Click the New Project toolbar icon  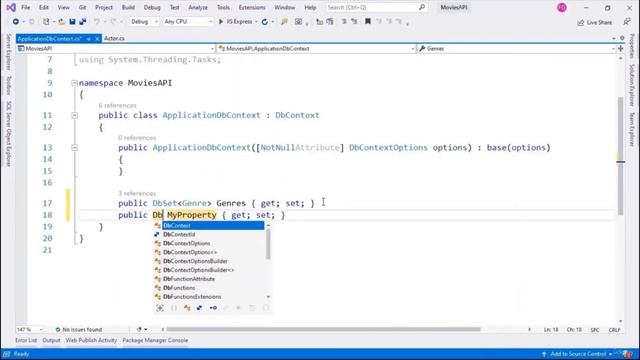pyautogui.click(x=46, y=22)
